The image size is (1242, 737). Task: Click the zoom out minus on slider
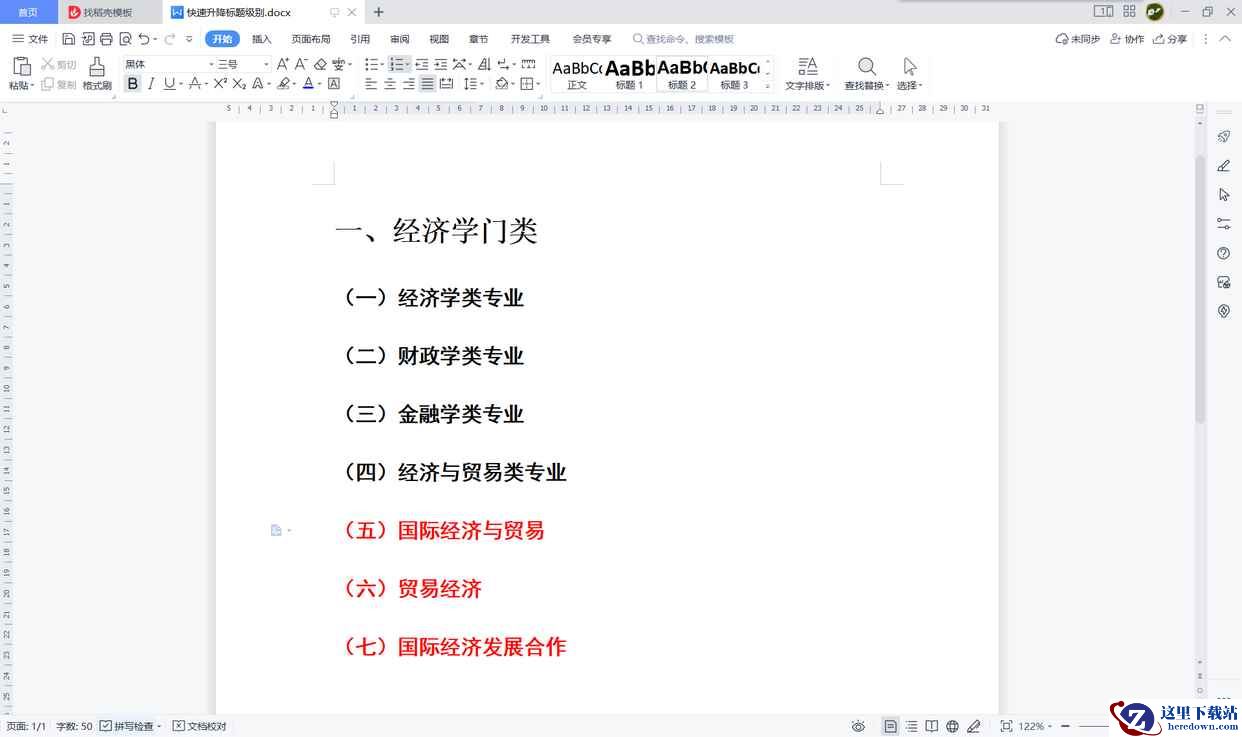(x=1066, y=726)
